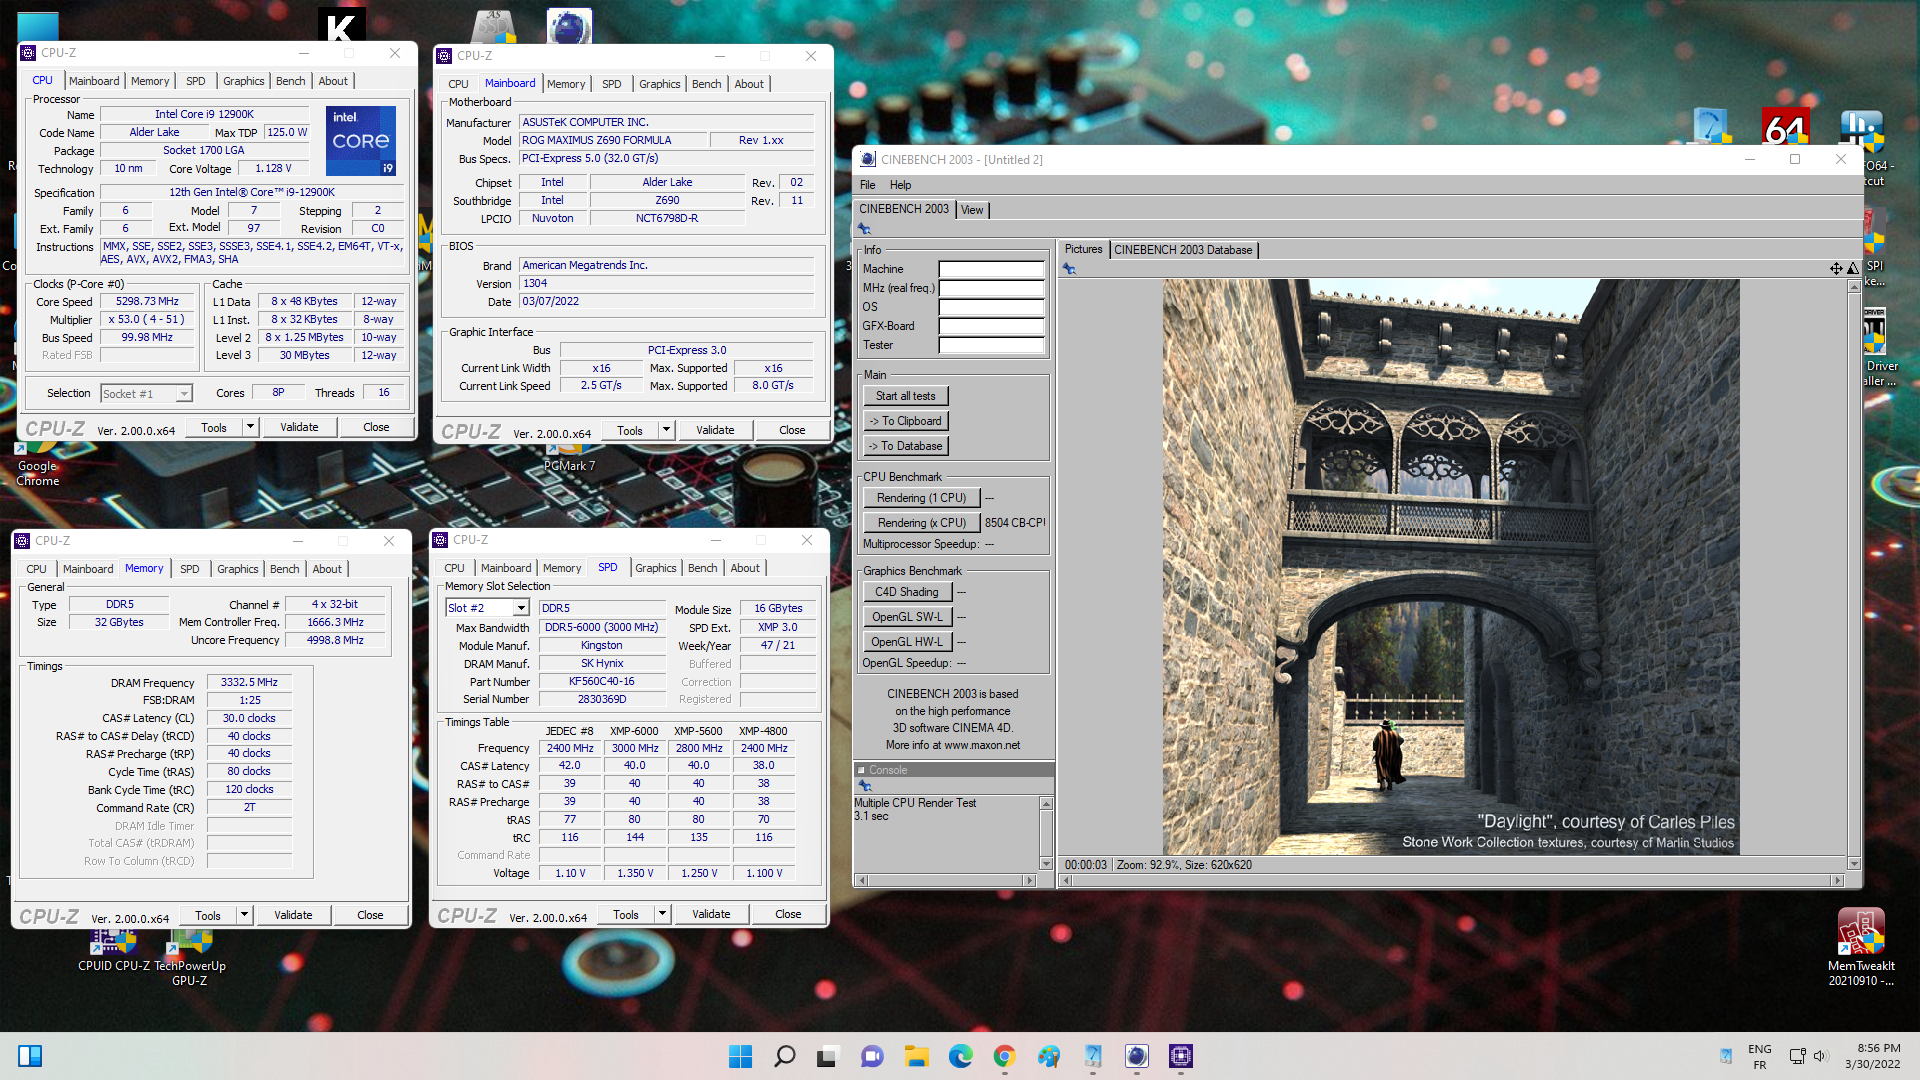This screenshot has width=1920, height=1080.
Task: Open the Socket #1 selection dropdown
Action: coord(184,394)
